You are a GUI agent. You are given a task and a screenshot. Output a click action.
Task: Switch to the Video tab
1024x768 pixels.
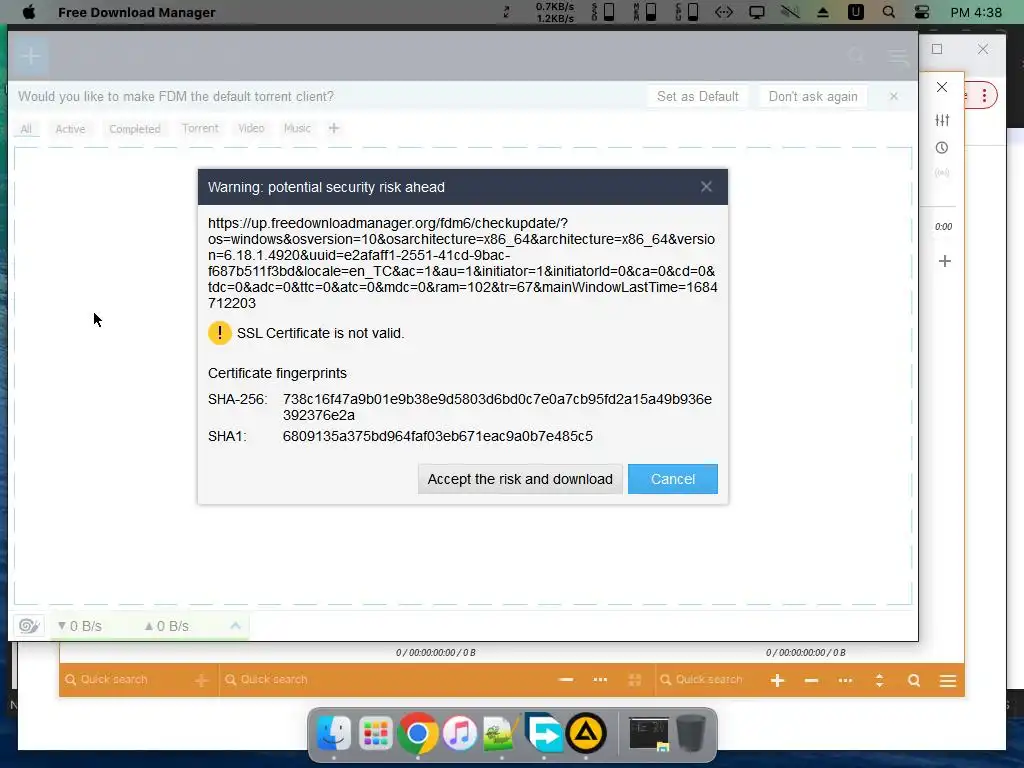(x=251, y=128)
